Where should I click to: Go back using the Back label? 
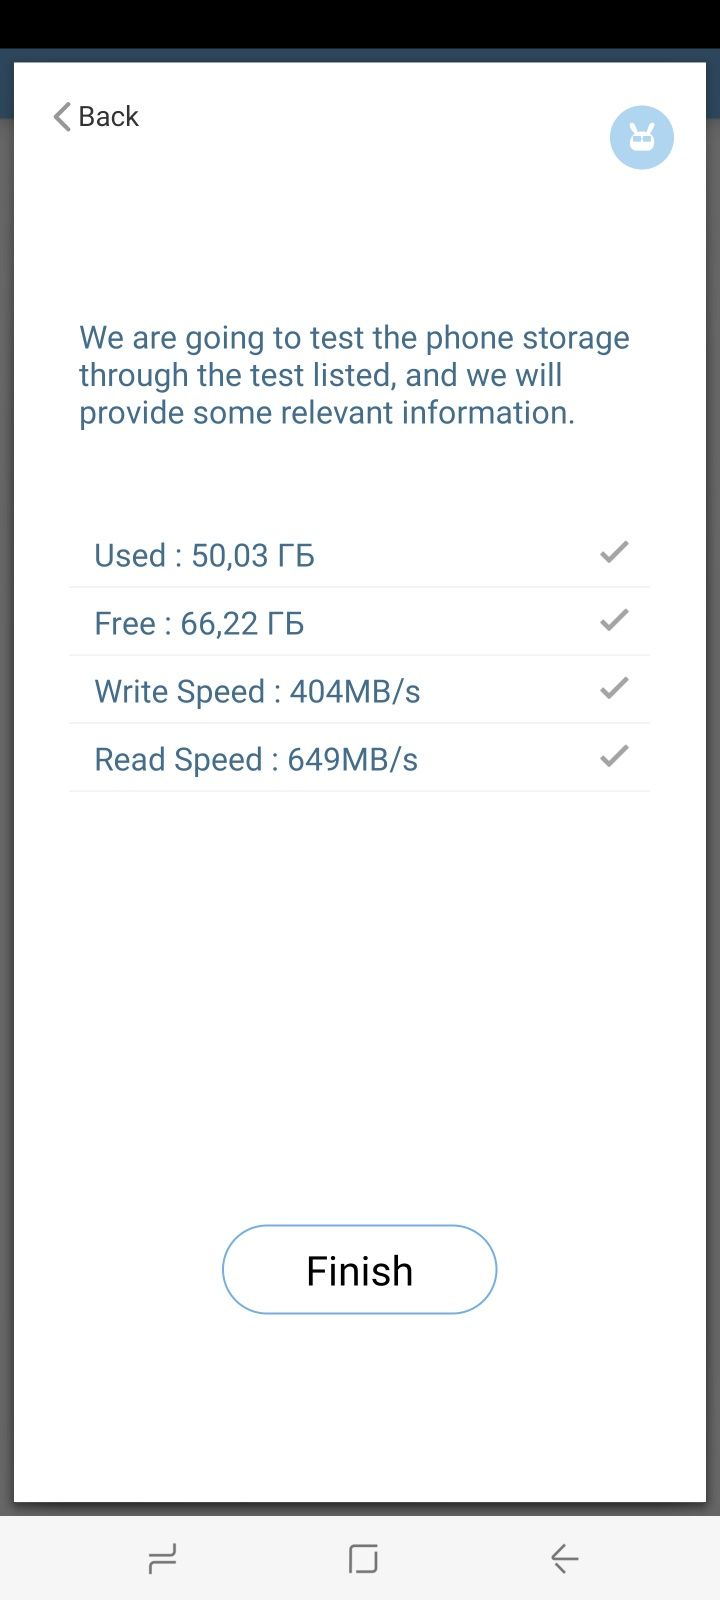click(108, 117)
